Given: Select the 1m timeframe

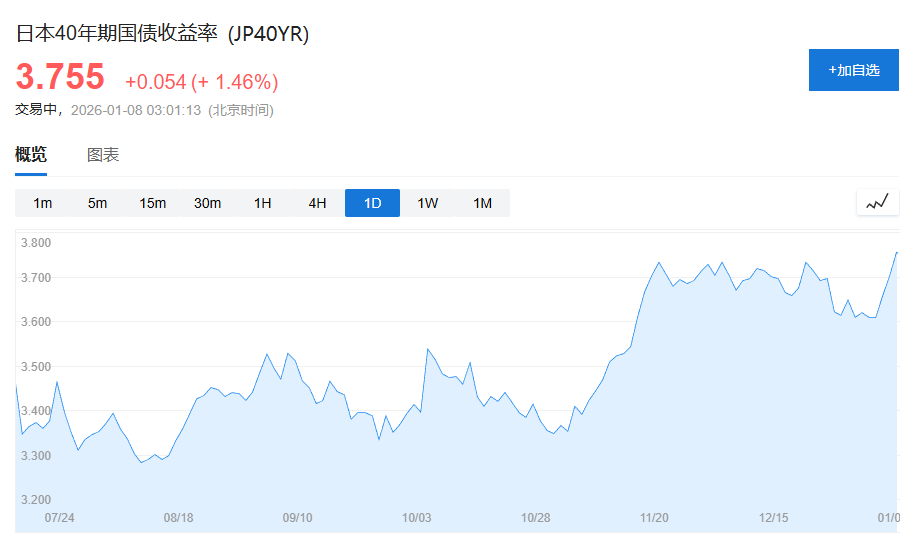Looking at the screenshot, I should [42, 203].
